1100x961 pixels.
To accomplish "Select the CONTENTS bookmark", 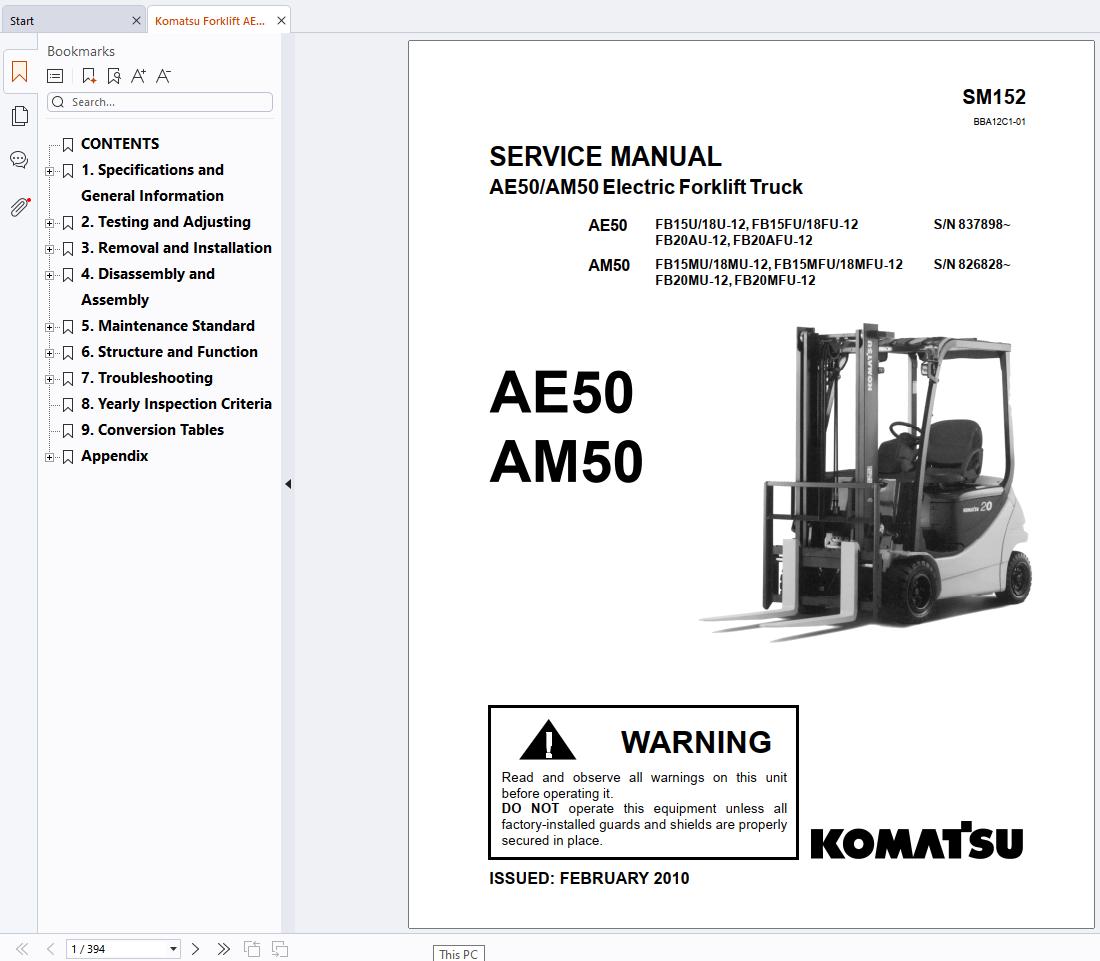I will [x=120, y=144].
